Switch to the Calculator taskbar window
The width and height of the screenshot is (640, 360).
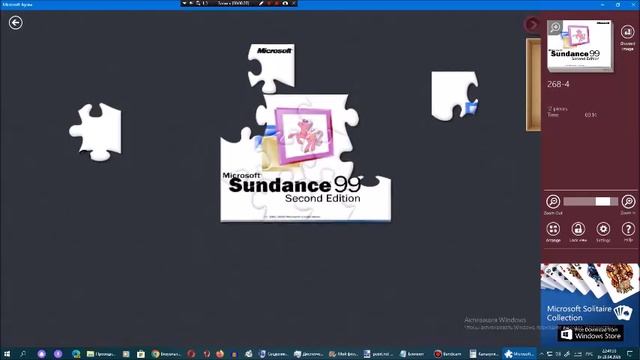pos(483,354)
